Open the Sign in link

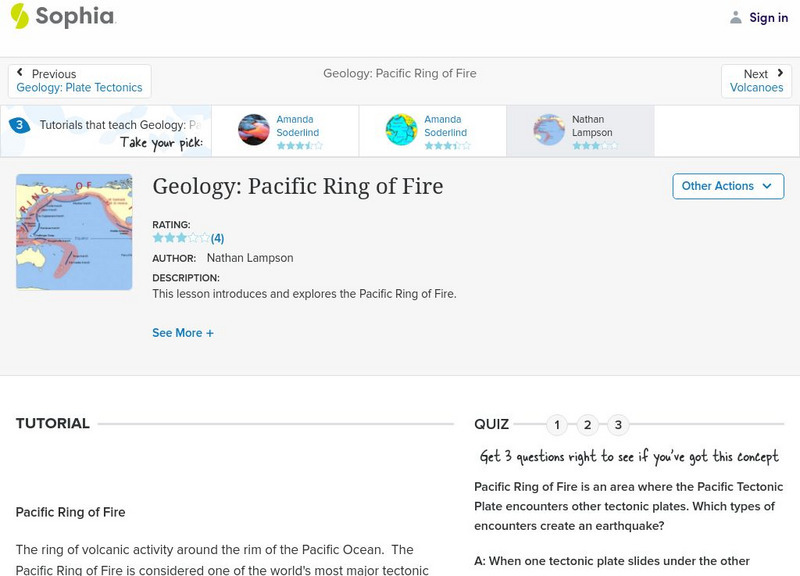768,17
